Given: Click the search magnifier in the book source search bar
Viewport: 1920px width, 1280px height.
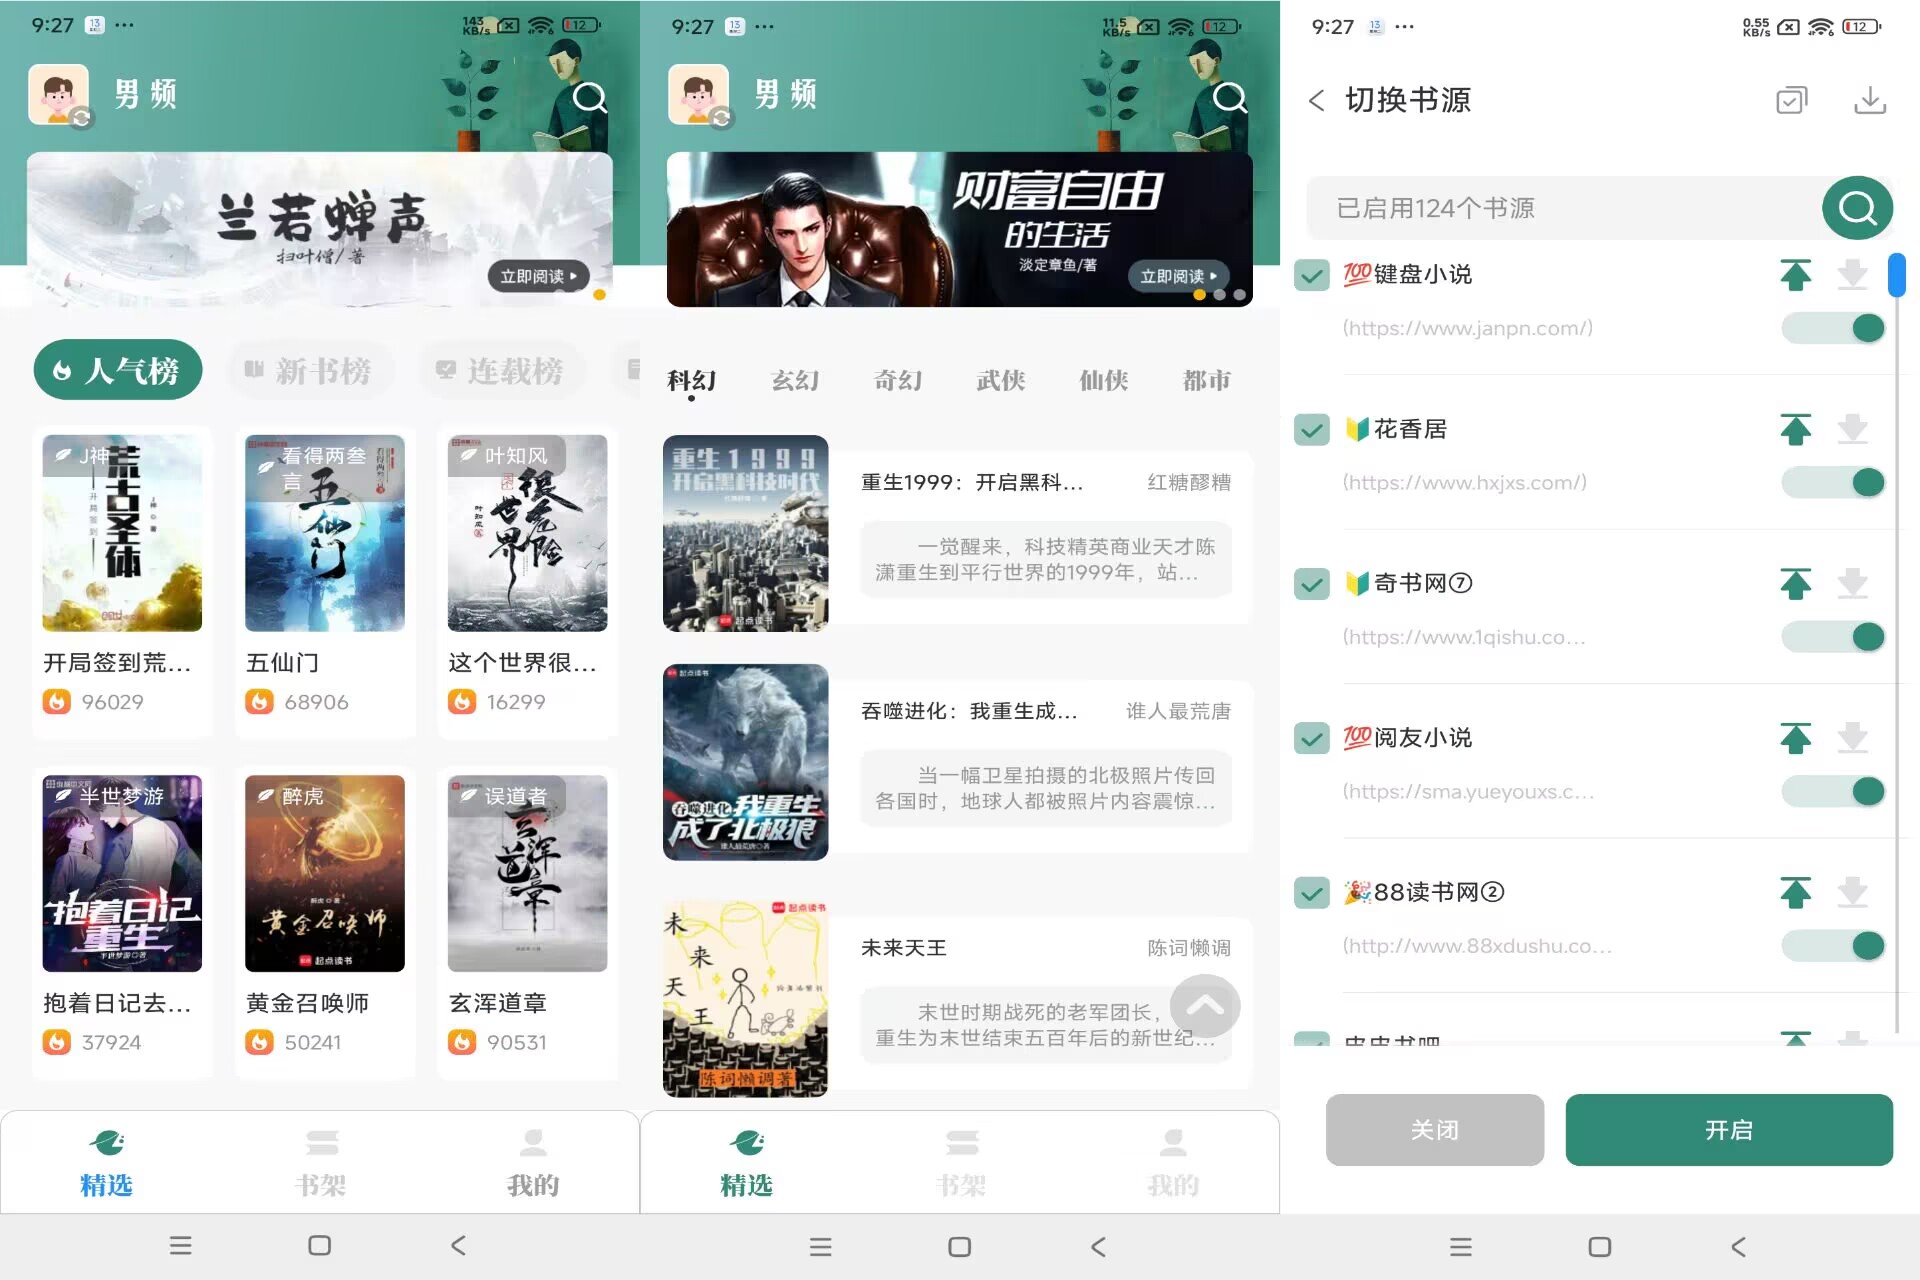Looking at the screenshot, I should click(x=1856, y=207).
